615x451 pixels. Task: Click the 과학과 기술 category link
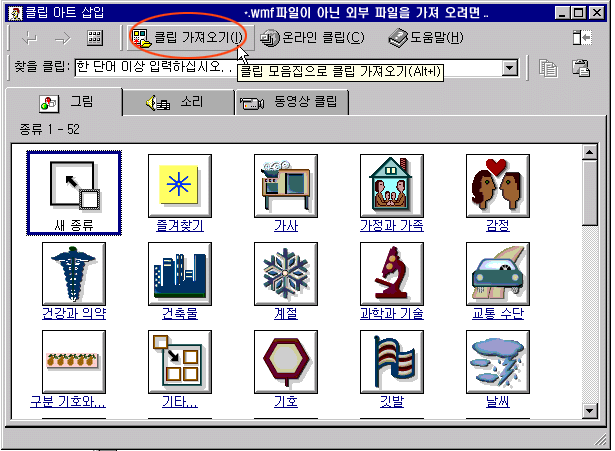click(x=391, y=314)
